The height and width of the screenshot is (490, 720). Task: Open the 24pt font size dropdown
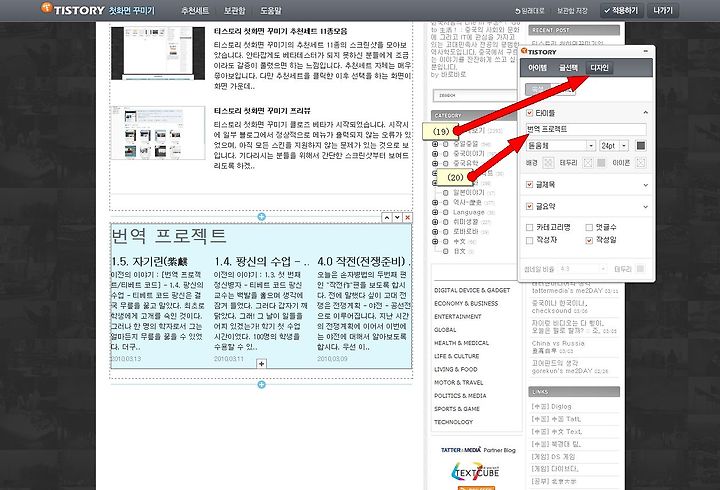[x=614, y=146]
